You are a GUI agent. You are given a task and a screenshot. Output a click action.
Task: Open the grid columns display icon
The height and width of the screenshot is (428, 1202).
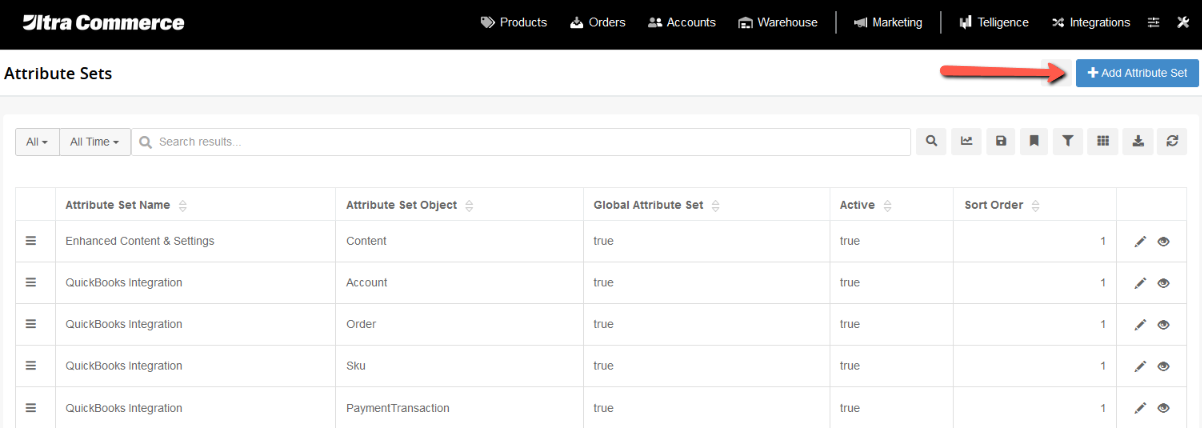[1103, 142]
